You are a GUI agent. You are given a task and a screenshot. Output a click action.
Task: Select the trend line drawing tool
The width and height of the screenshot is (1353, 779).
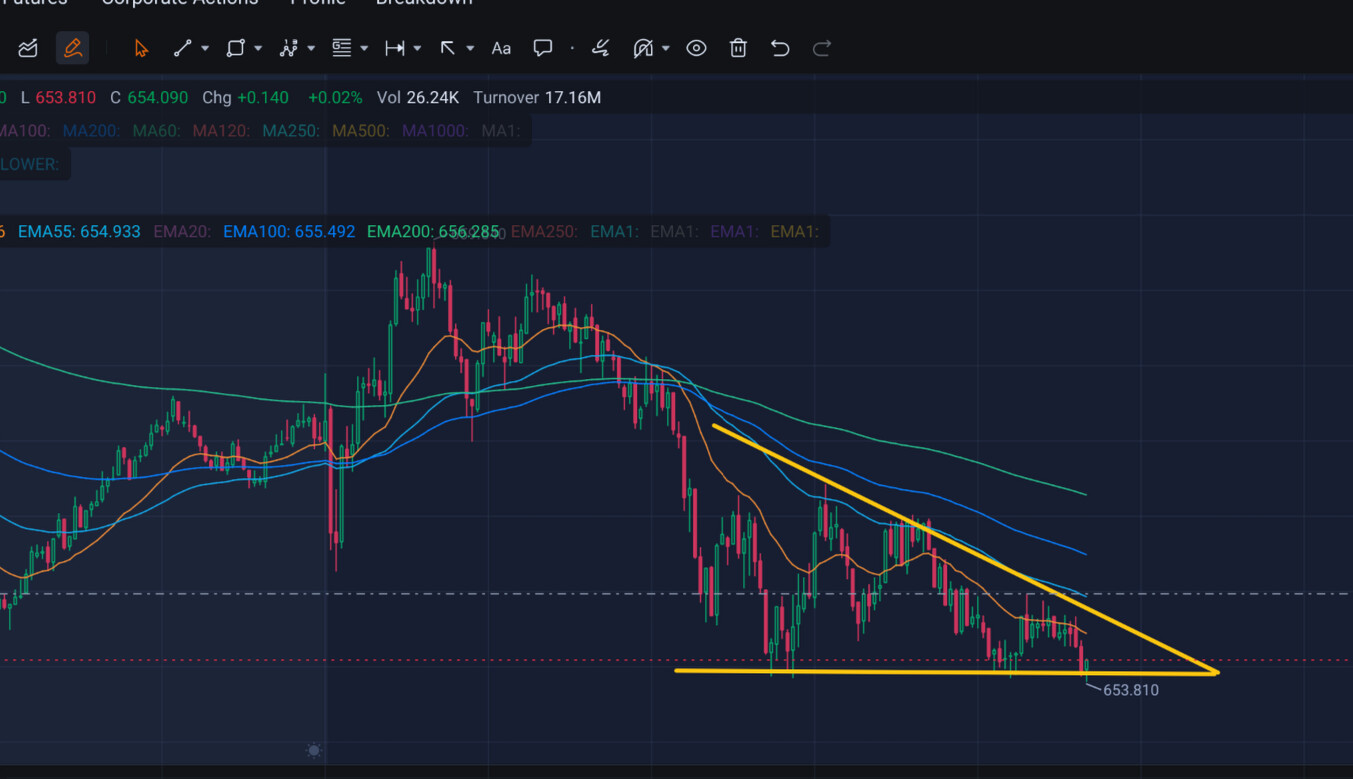(x=182, y=48)
